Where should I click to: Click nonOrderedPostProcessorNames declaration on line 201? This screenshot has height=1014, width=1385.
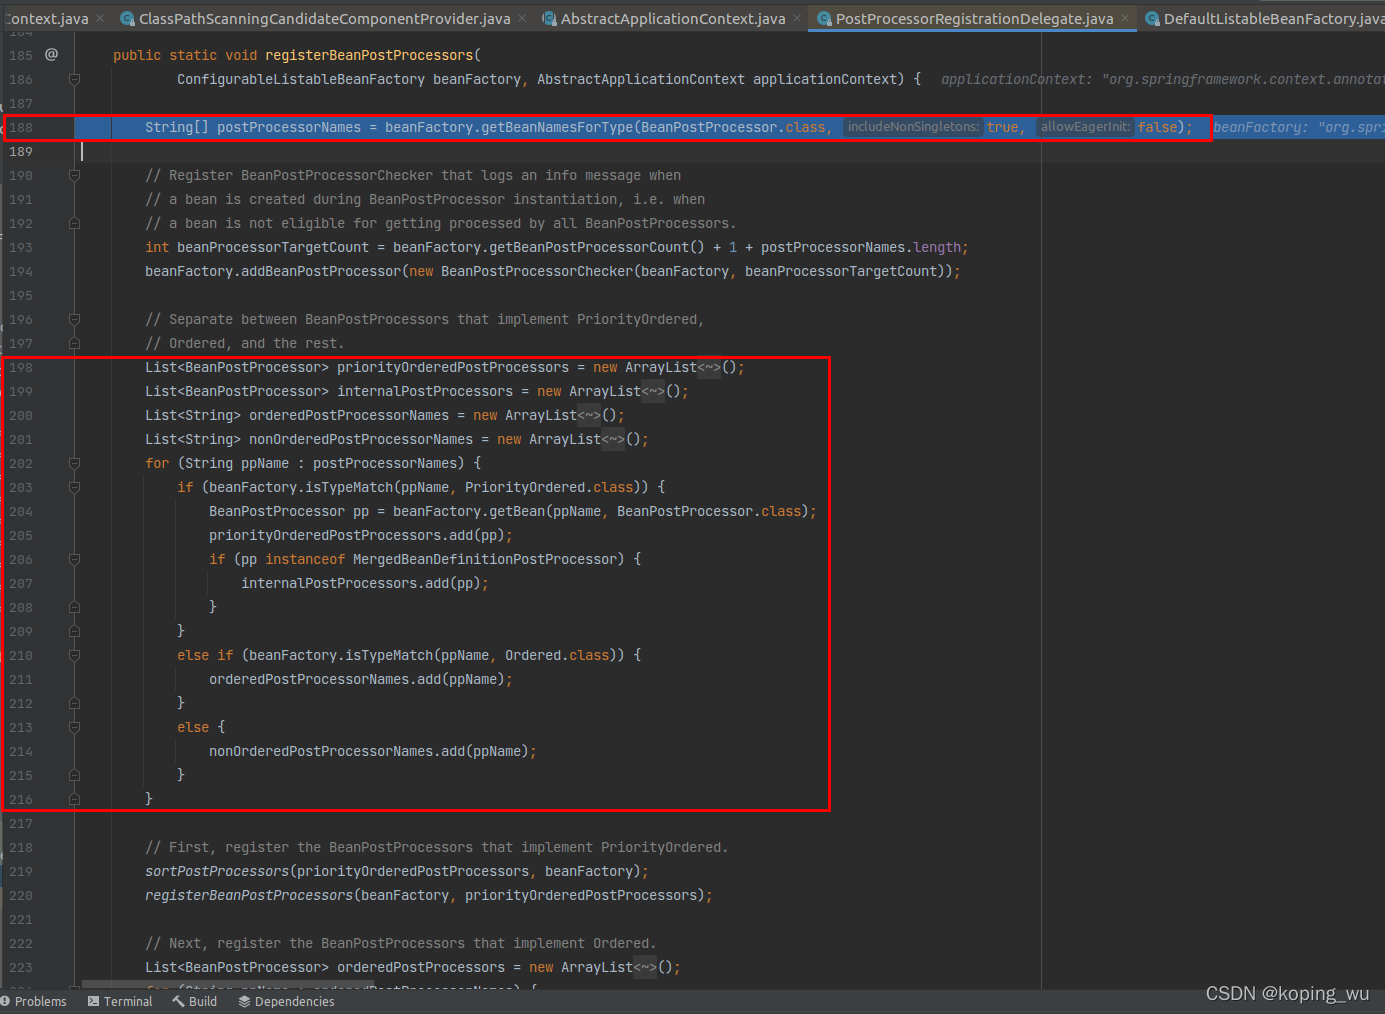361,439
